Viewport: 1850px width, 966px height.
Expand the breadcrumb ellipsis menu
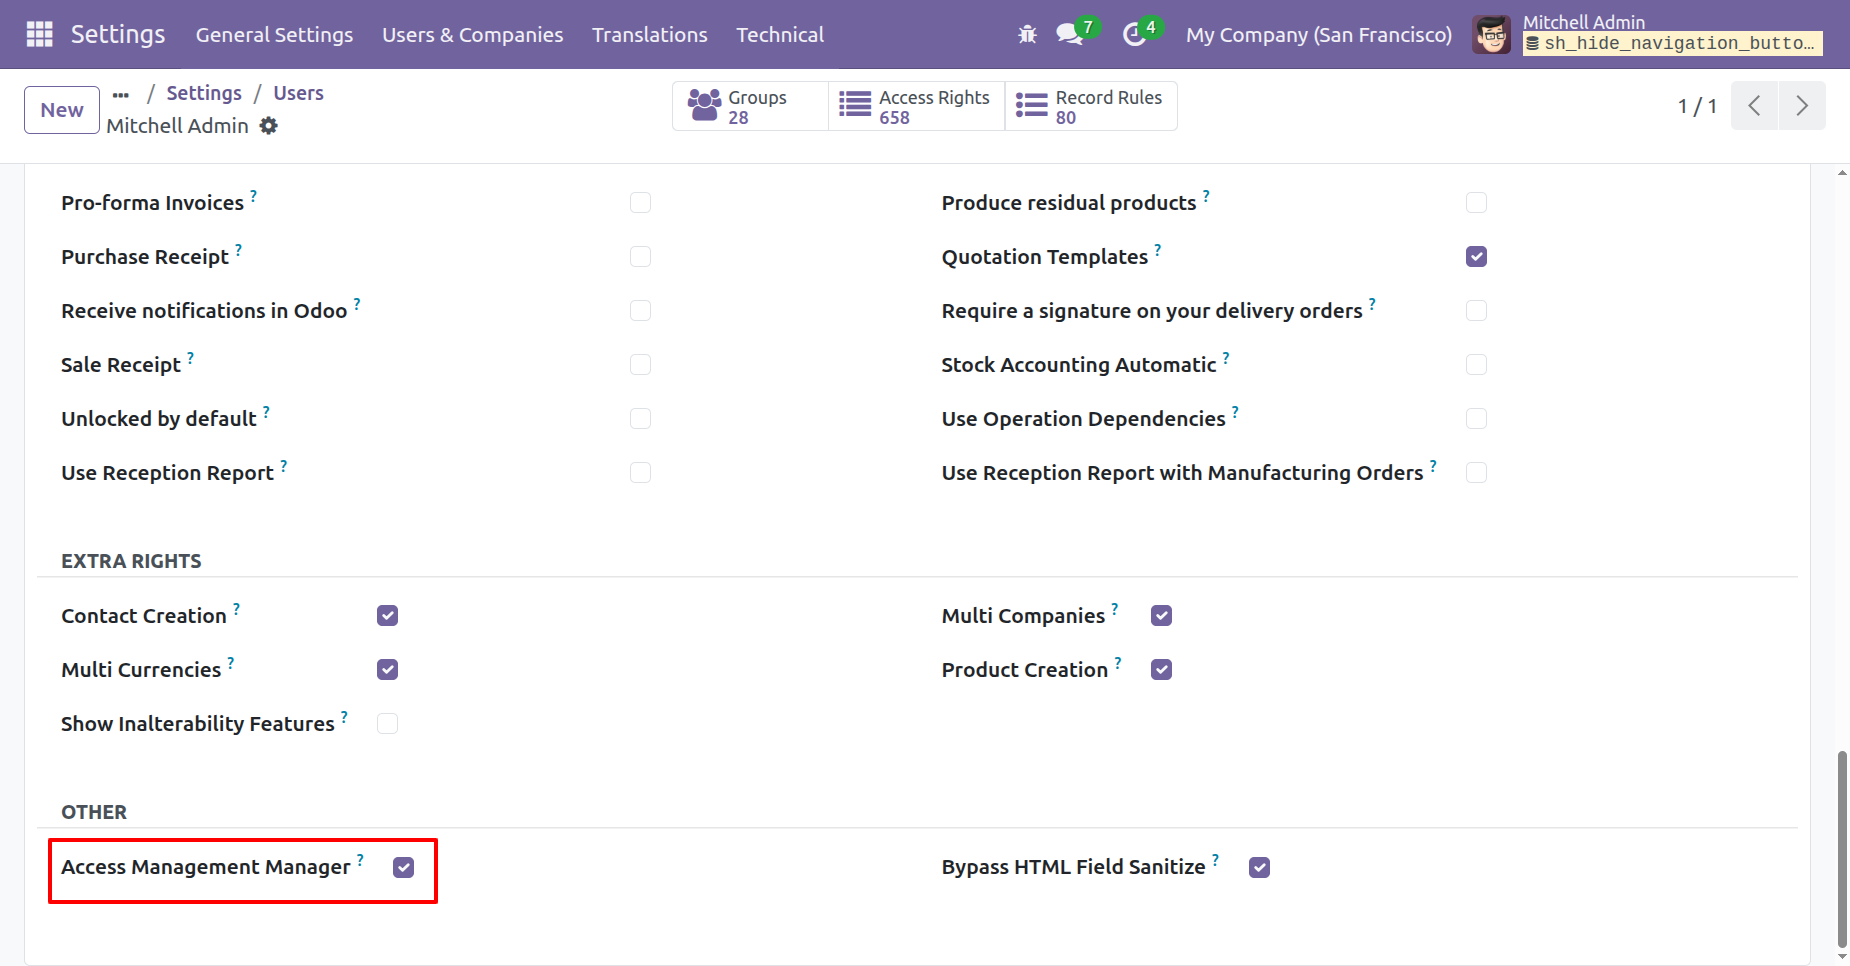[x=121, y=94]
